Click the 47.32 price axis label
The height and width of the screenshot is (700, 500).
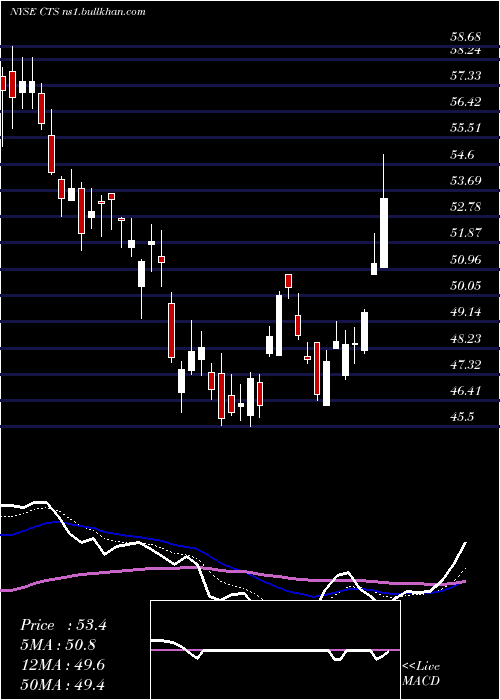coord(466,365)
